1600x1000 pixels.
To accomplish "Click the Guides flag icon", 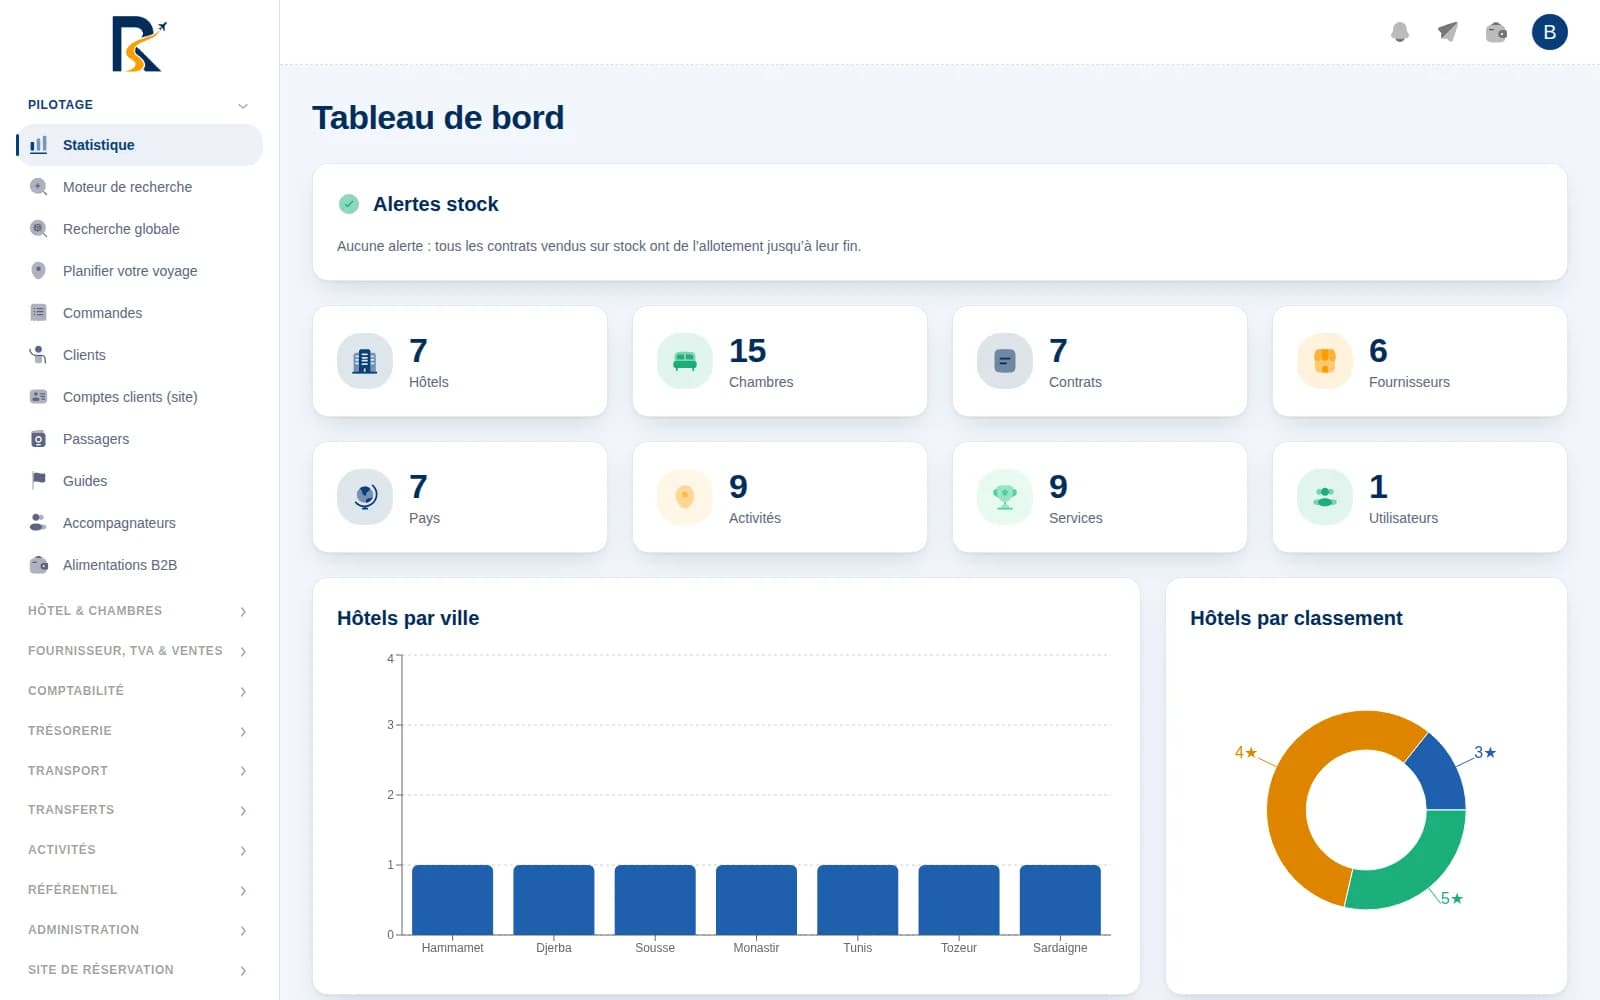I will point(38,481).
